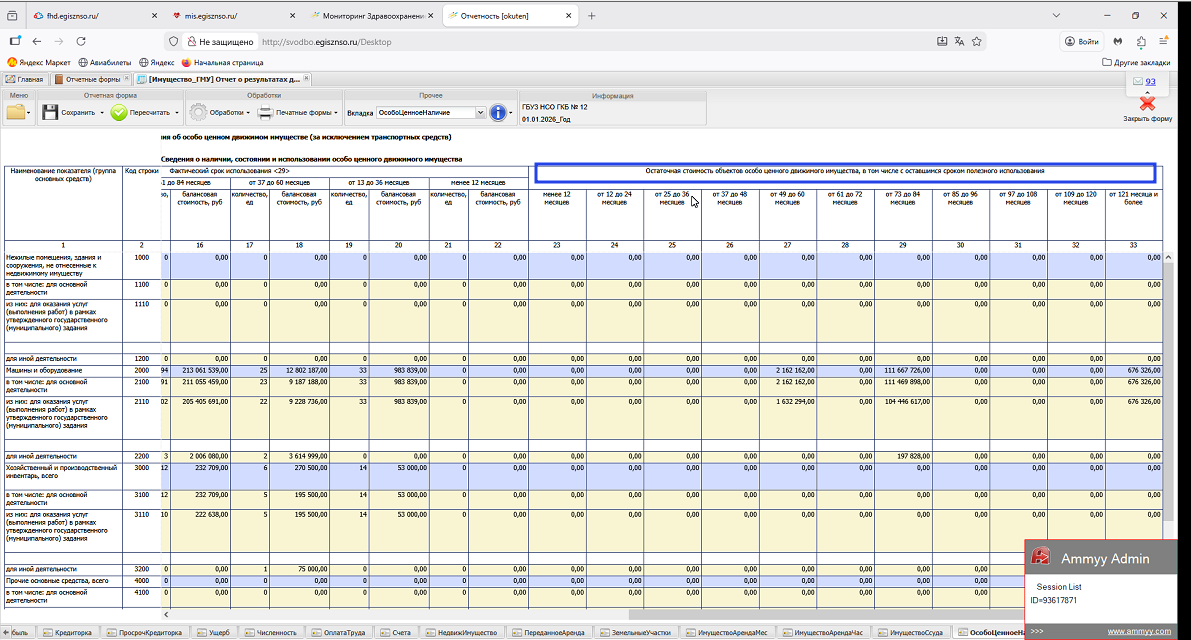The image size is (1191, 640).
Task: Click the Войти account button
Action: click(1082, 42)
